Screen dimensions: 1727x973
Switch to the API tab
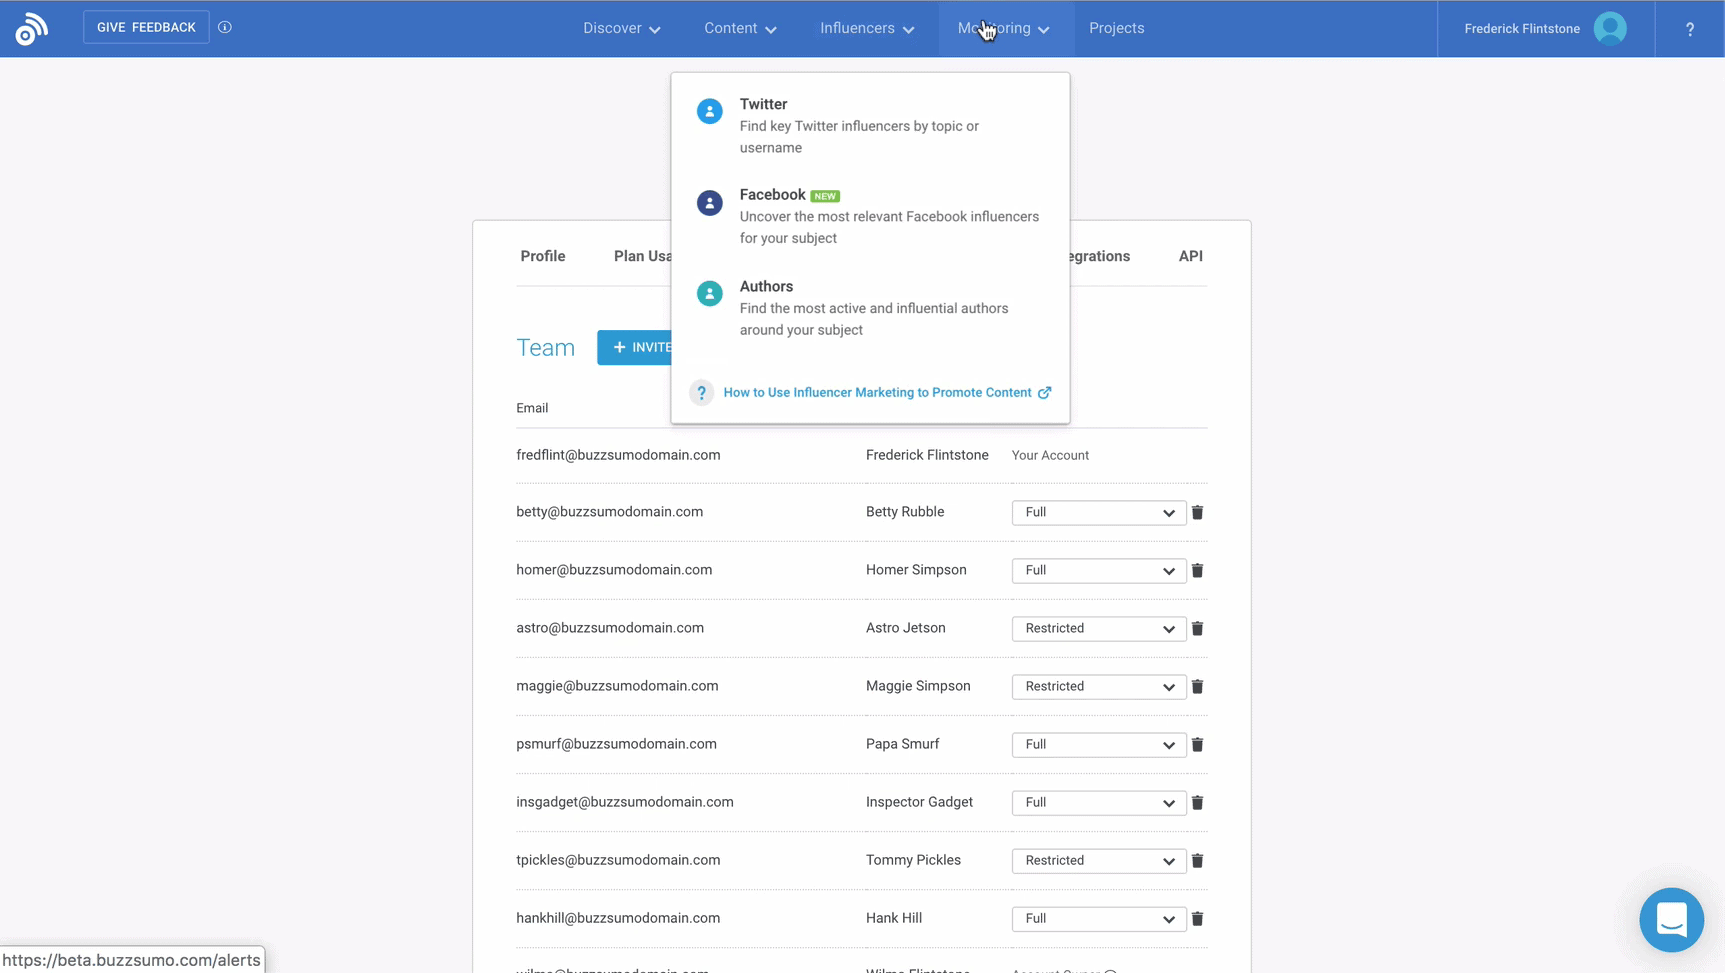pos(1190,256)
